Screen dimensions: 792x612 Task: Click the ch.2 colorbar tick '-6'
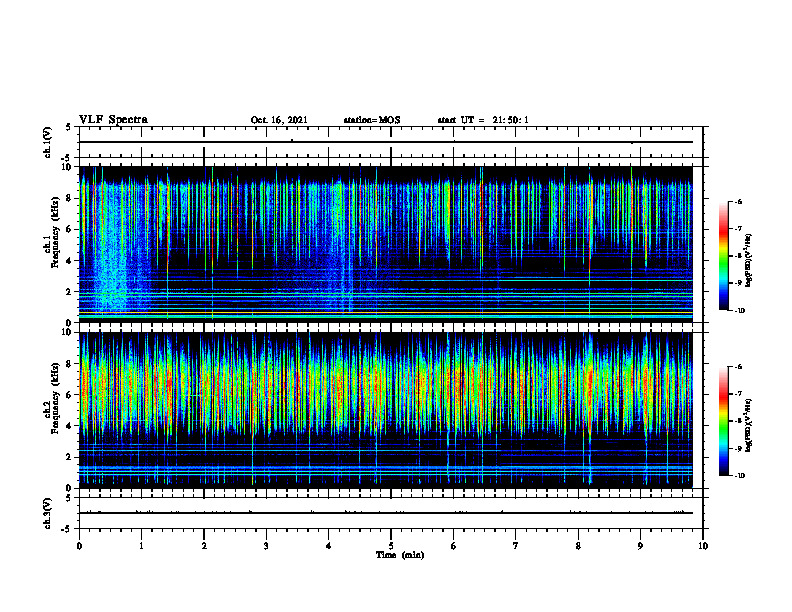tap(738, 367)
